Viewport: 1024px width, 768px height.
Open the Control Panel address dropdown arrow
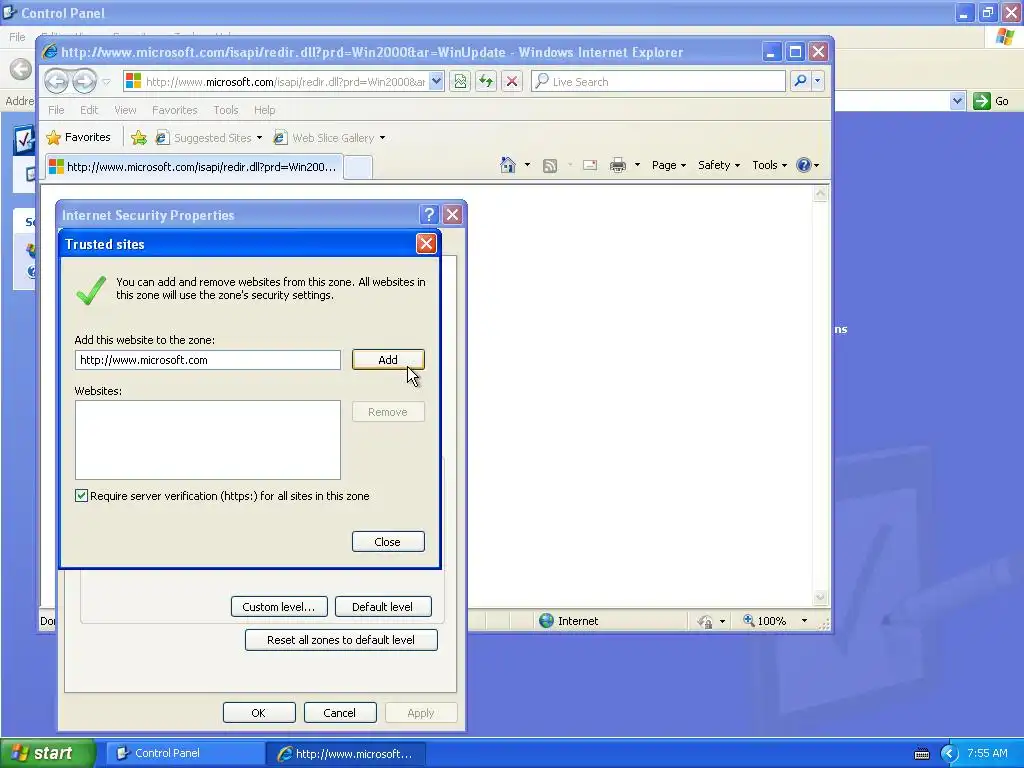point(957,101)
